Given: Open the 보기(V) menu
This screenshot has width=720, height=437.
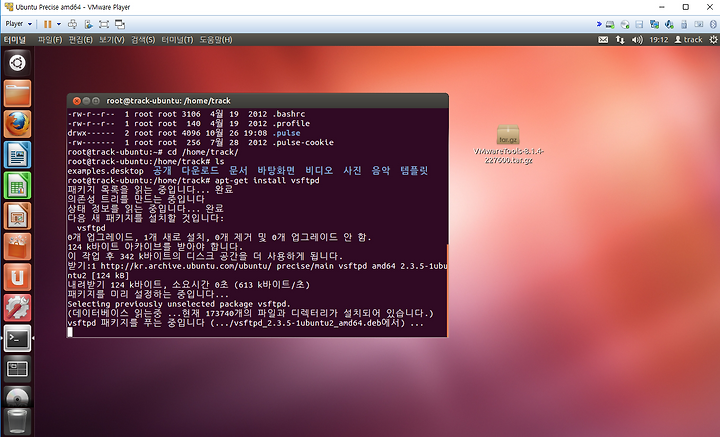Looking at the screenshot, I should point(112,40).
